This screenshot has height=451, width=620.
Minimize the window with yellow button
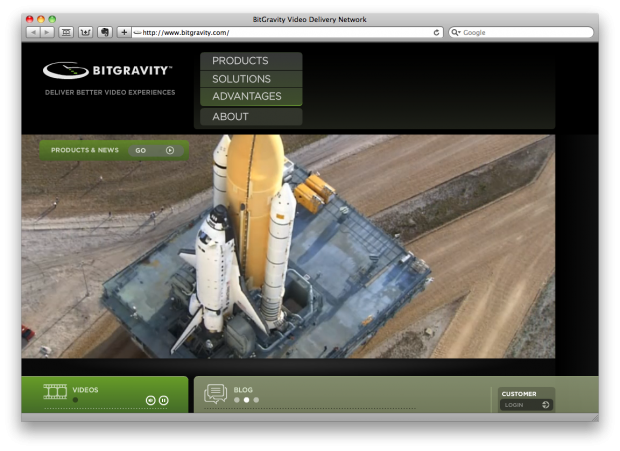click(x=41, y=19)
